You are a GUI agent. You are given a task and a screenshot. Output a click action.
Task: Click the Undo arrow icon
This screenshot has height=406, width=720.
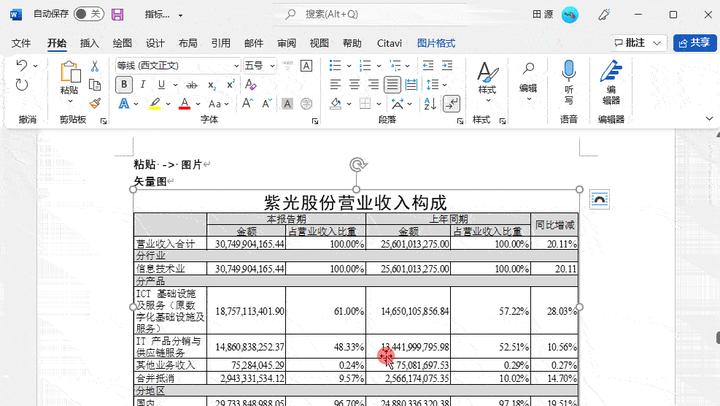[x=22, y=66]
